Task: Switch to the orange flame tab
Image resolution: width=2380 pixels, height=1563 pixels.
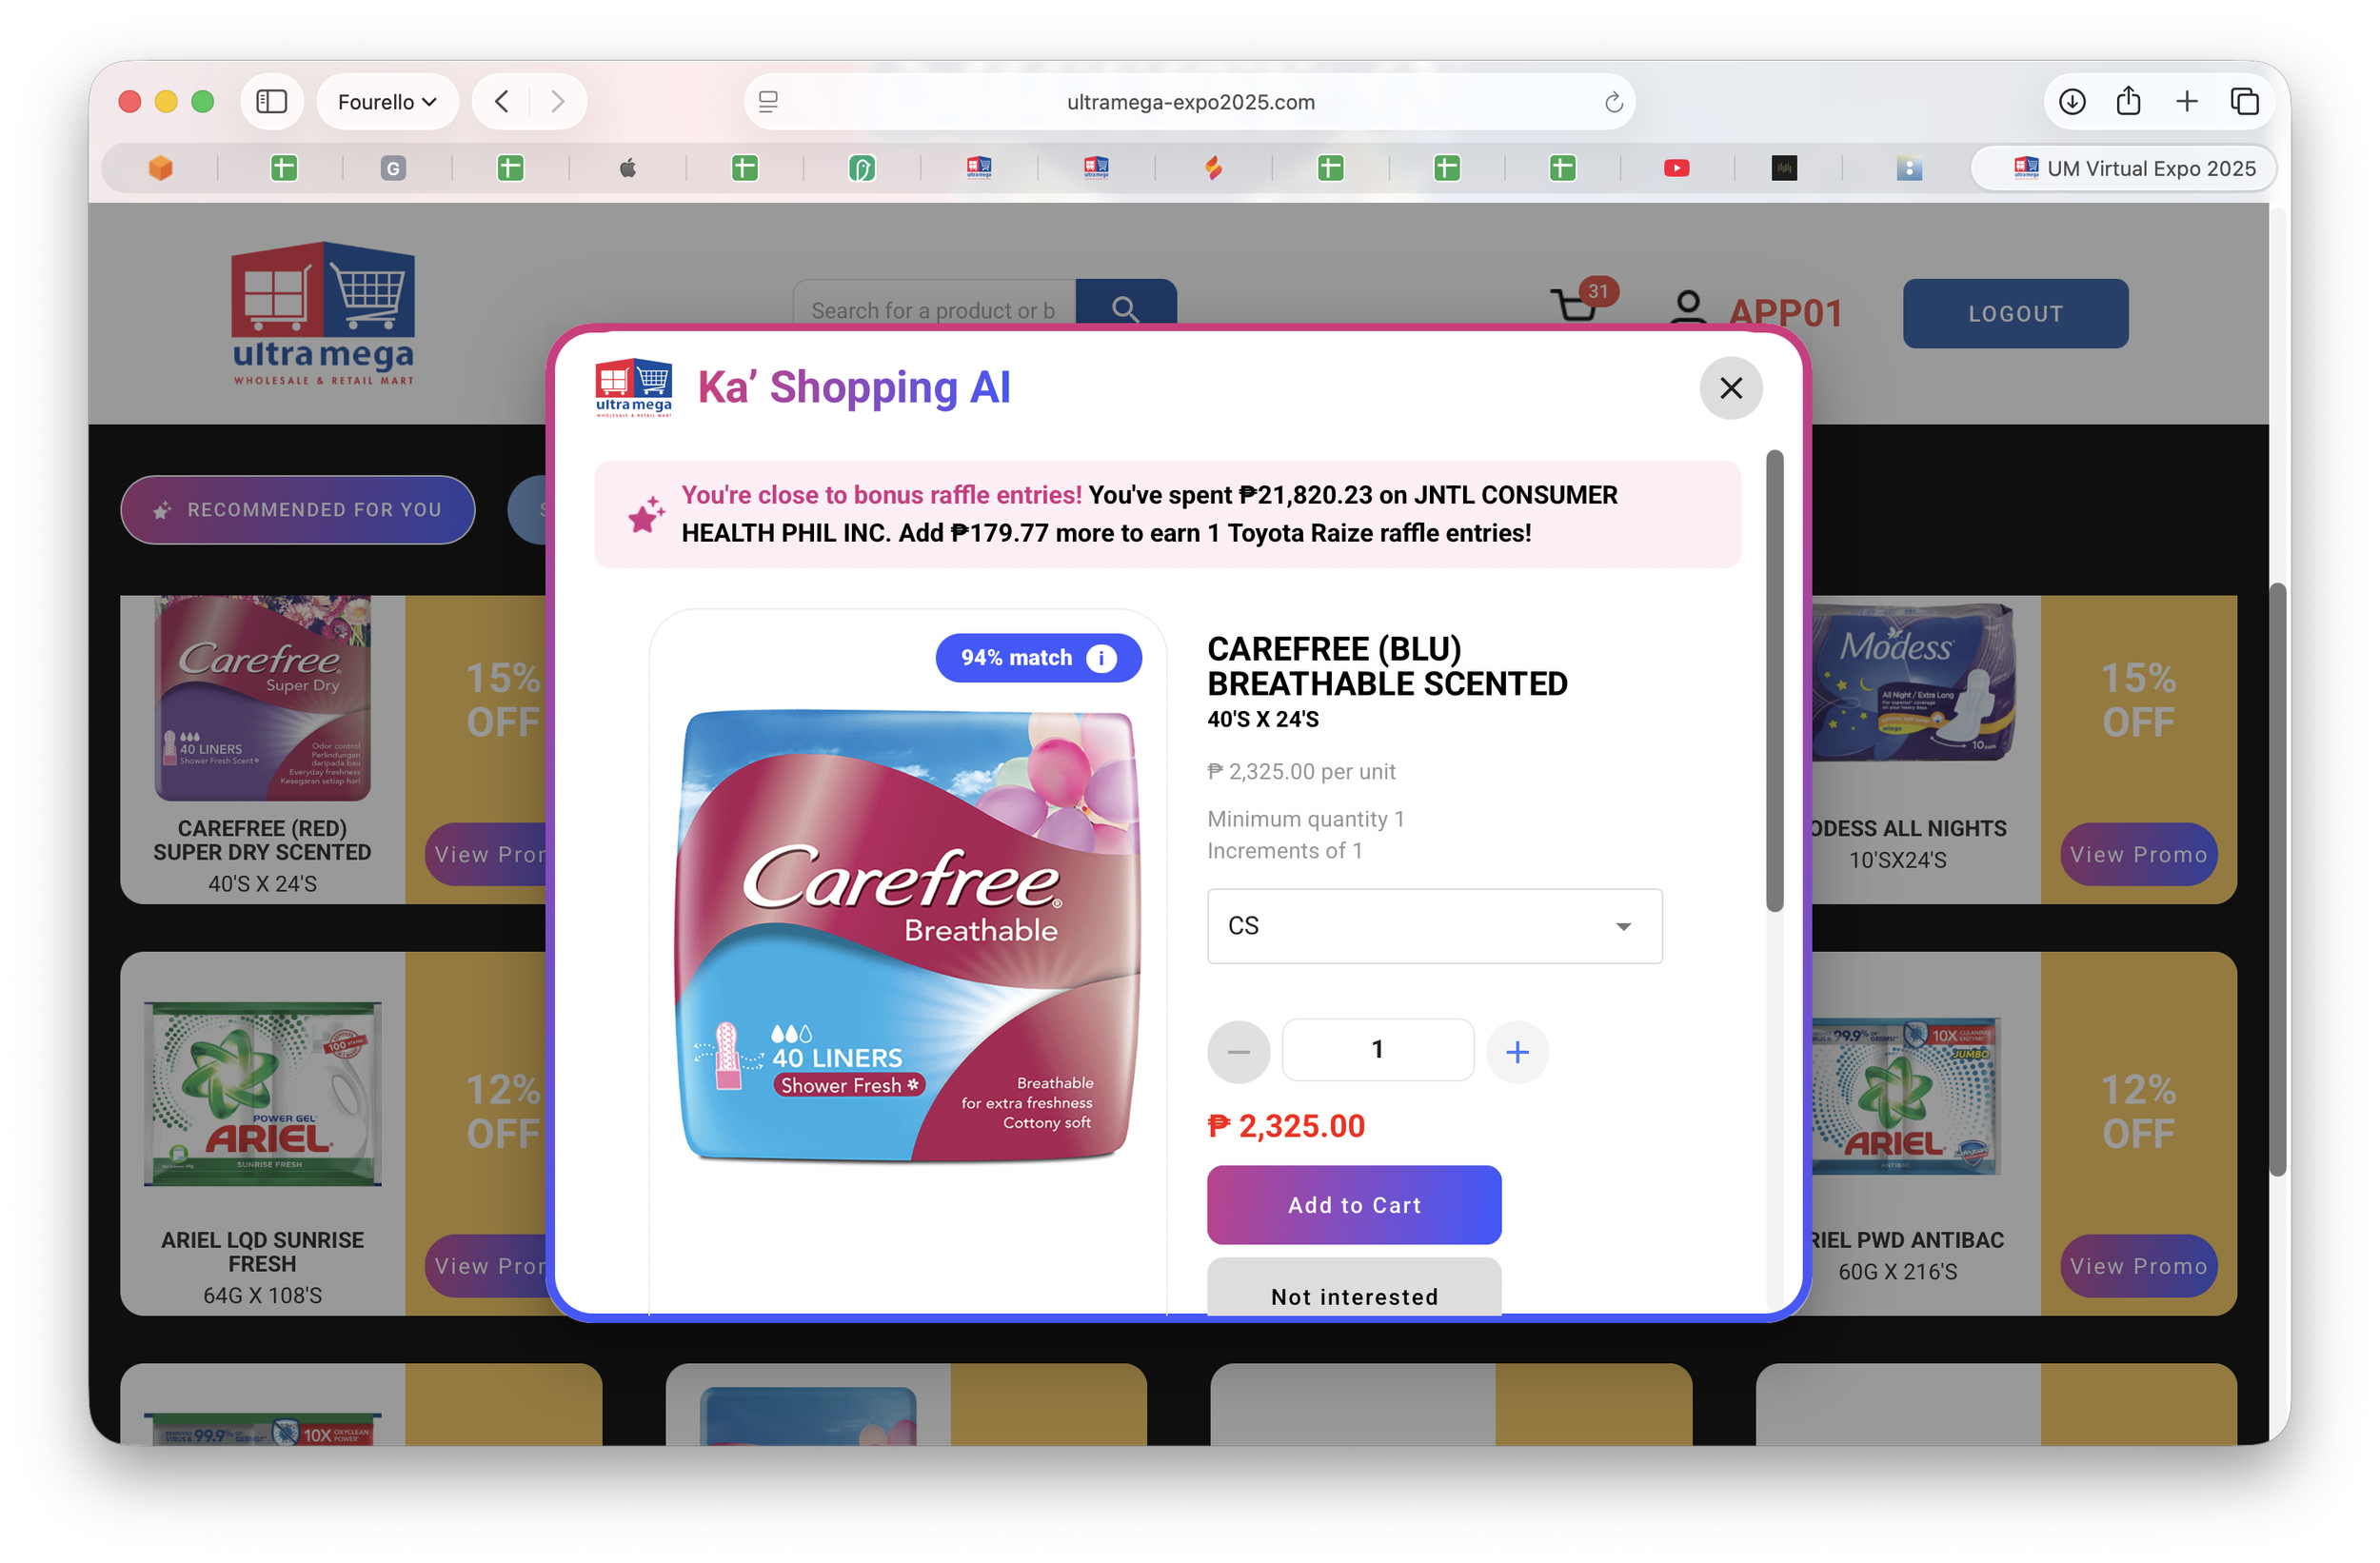Action: pos(1212,168)
